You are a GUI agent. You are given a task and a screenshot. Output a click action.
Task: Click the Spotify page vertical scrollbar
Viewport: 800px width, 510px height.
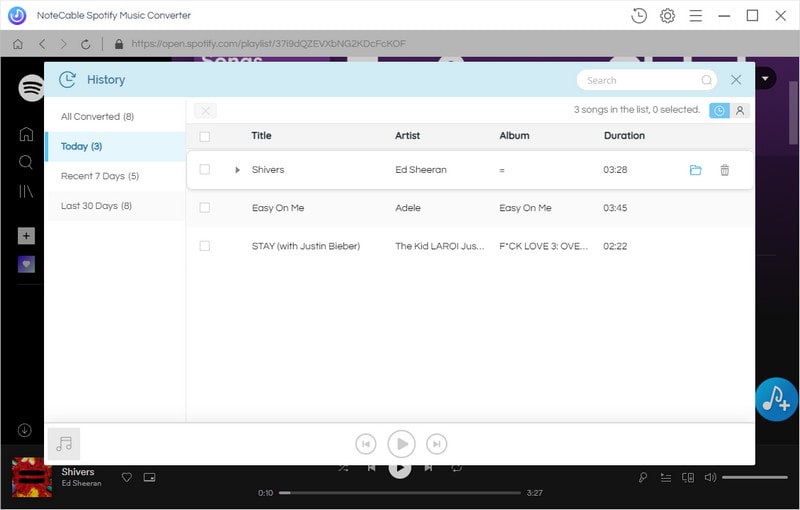click(x=794, y=113)
